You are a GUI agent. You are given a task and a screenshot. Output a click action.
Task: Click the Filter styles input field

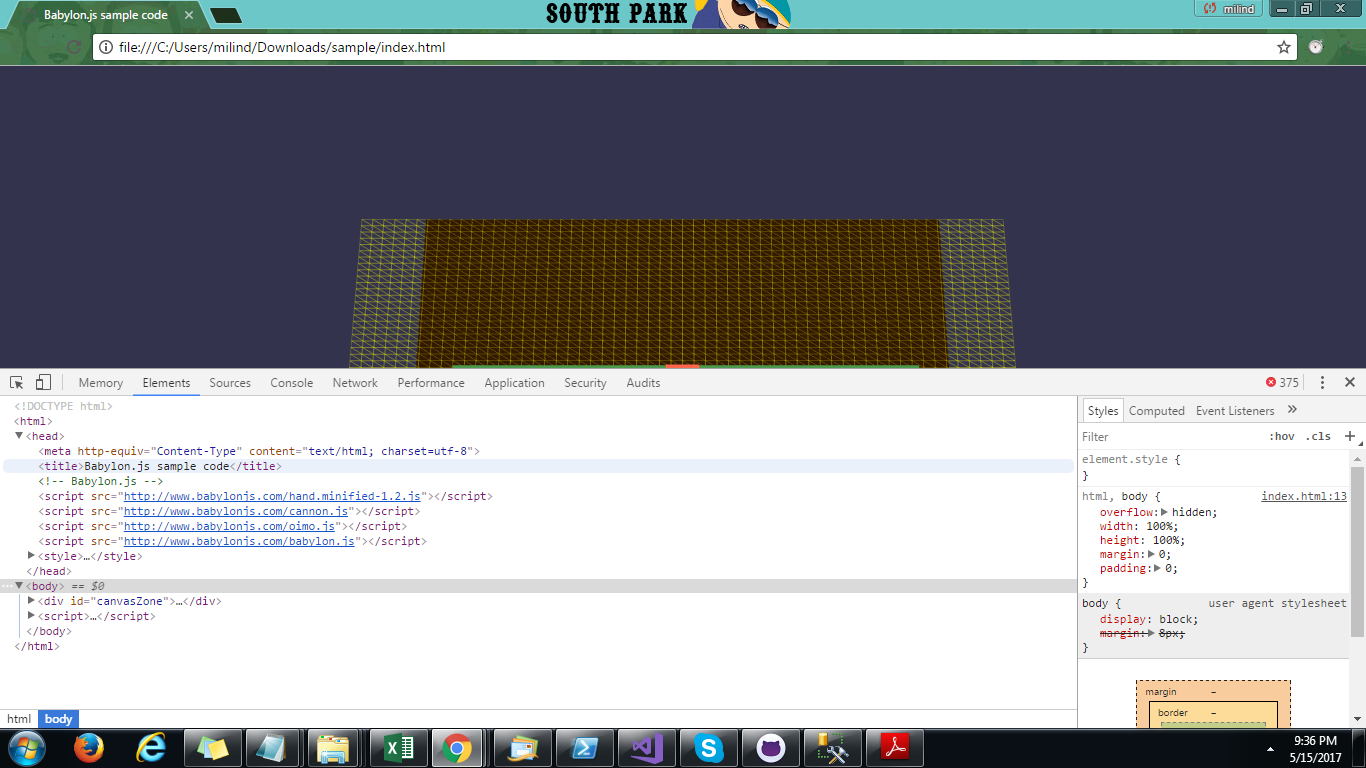[1170, 437]
